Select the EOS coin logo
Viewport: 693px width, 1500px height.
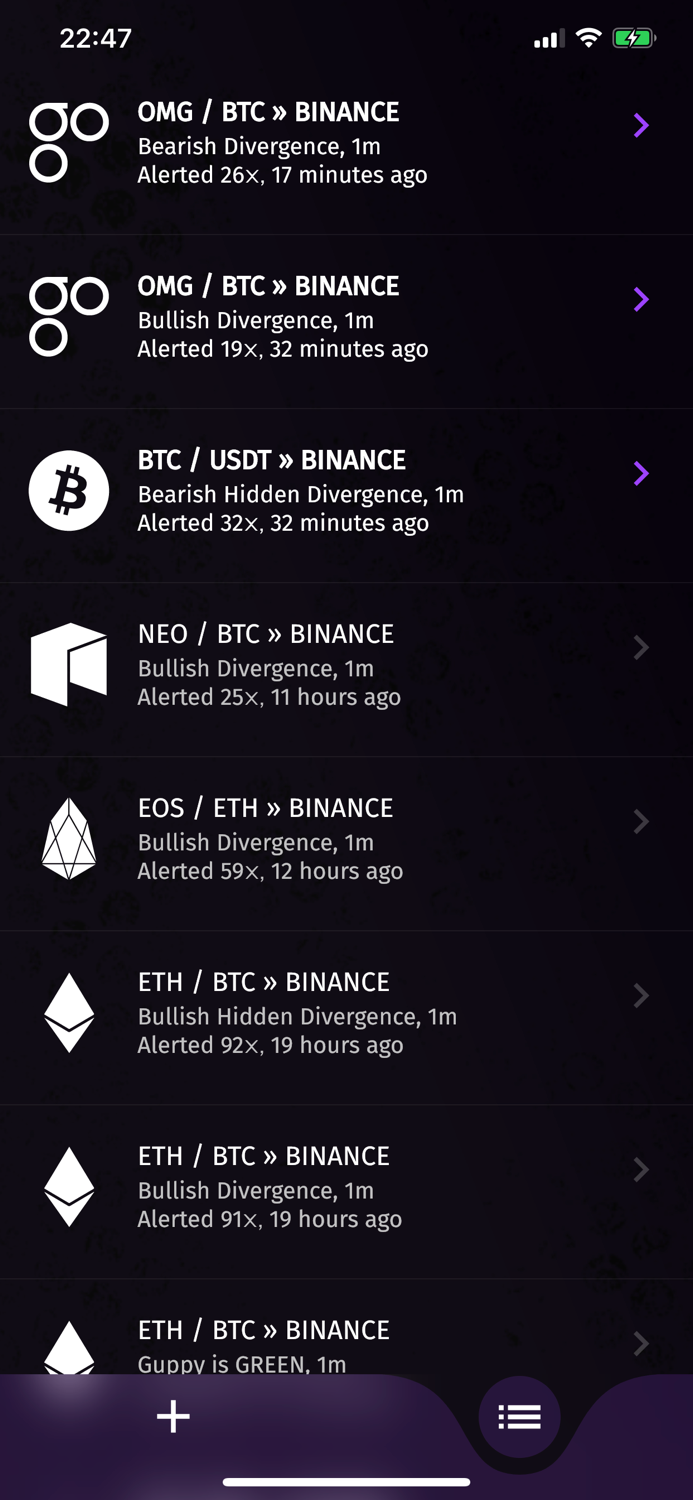pos(68,838)
